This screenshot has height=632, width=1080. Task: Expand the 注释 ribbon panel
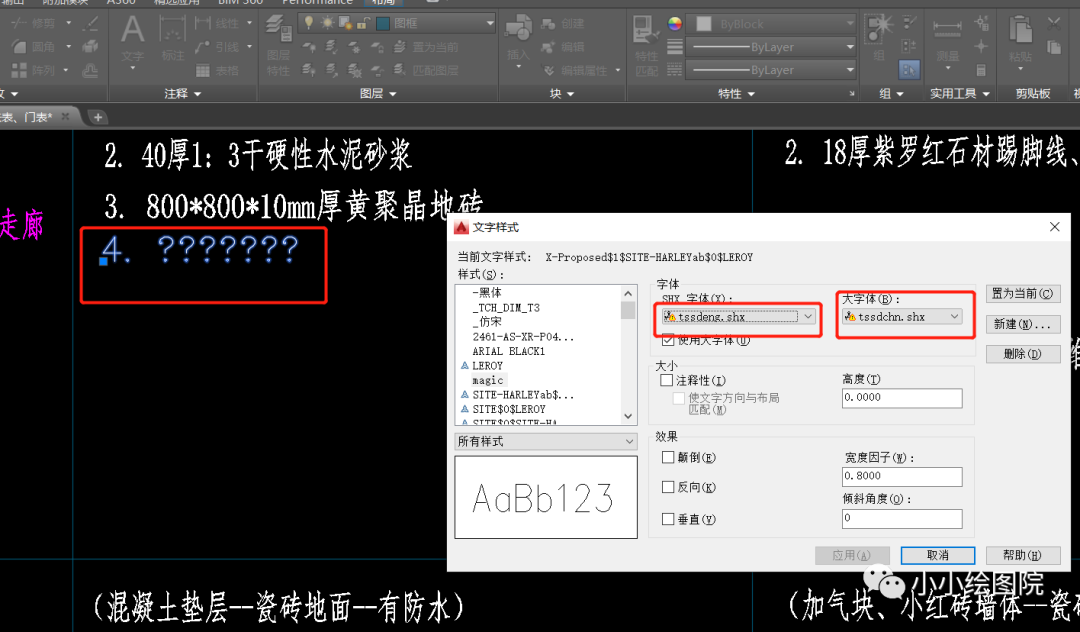[x=183, y=94]
